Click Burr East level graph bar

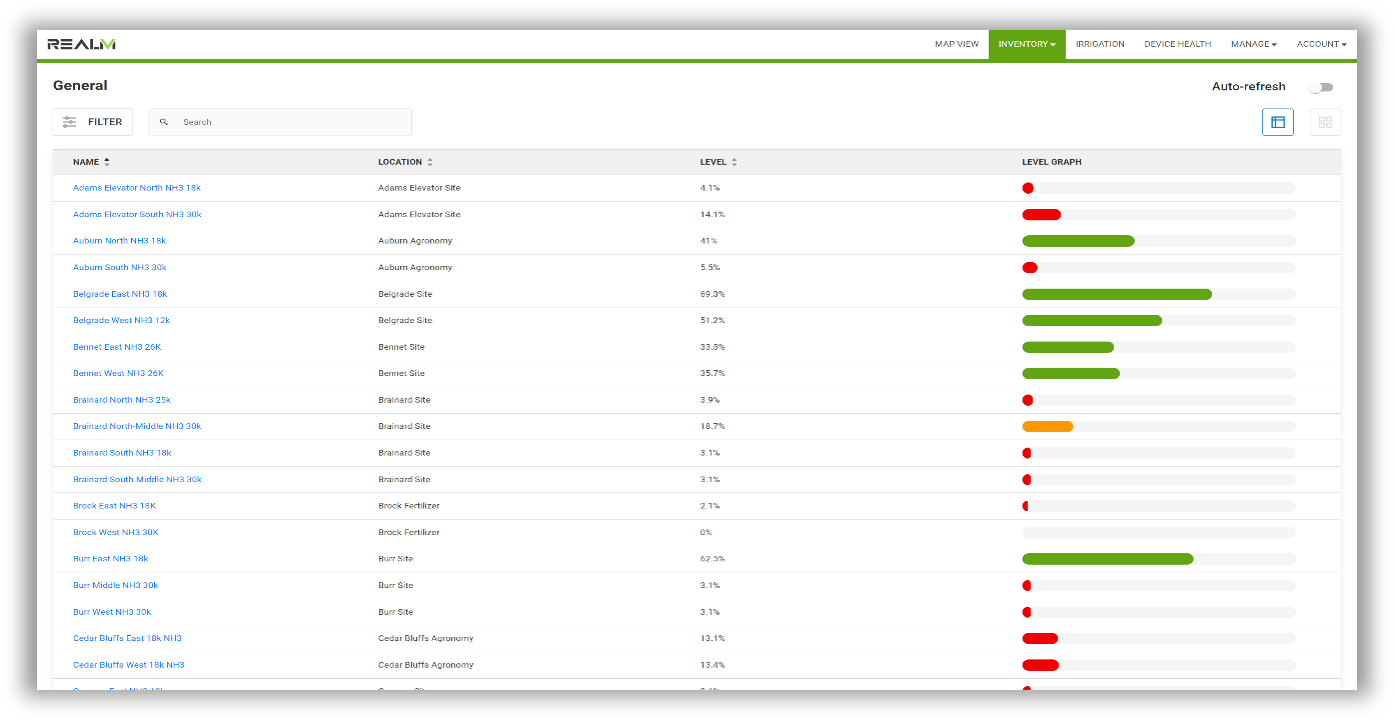click(1108, 559)
